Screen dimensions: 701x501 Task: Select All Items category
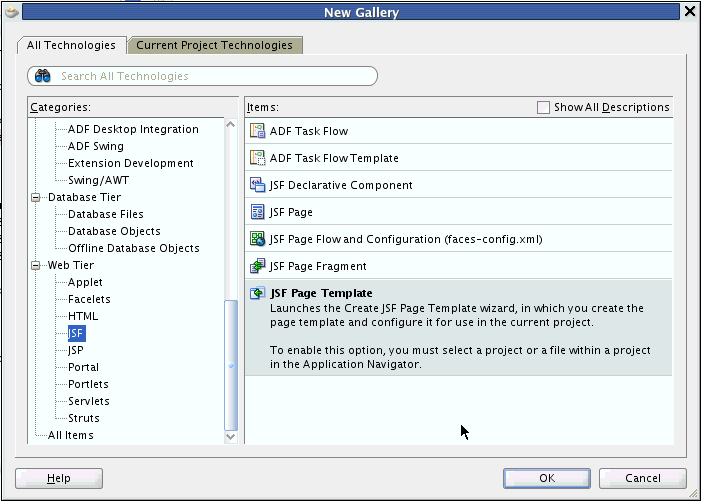[71, 435]
